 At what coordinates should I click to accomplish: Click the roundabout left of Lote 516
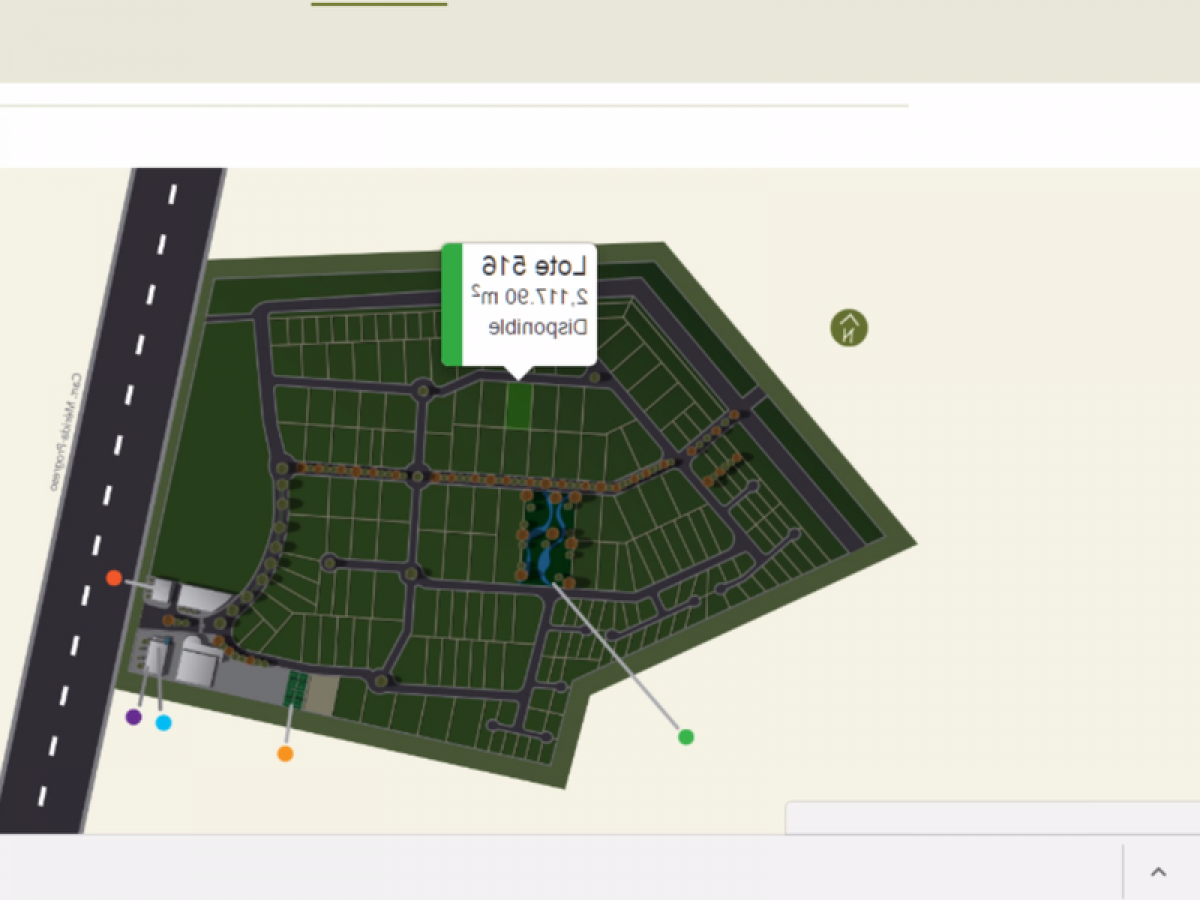tap(424, 390)
